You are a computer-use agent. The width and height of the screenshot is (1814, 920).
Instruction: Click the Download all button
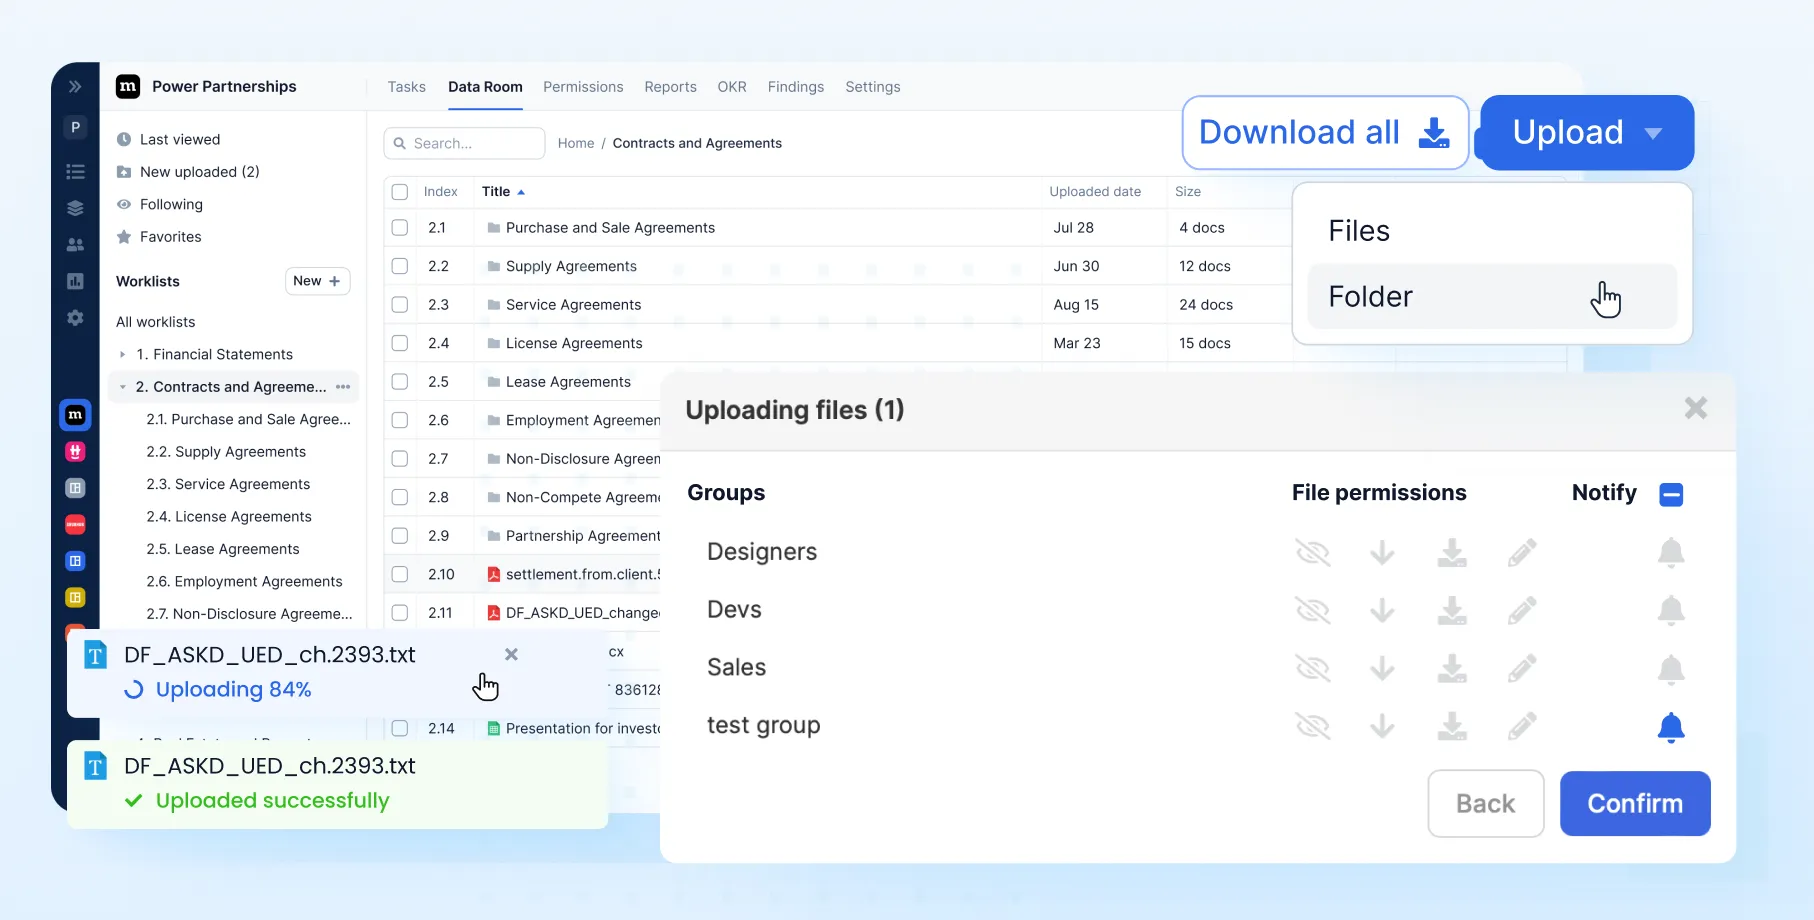coord(1325,132)
